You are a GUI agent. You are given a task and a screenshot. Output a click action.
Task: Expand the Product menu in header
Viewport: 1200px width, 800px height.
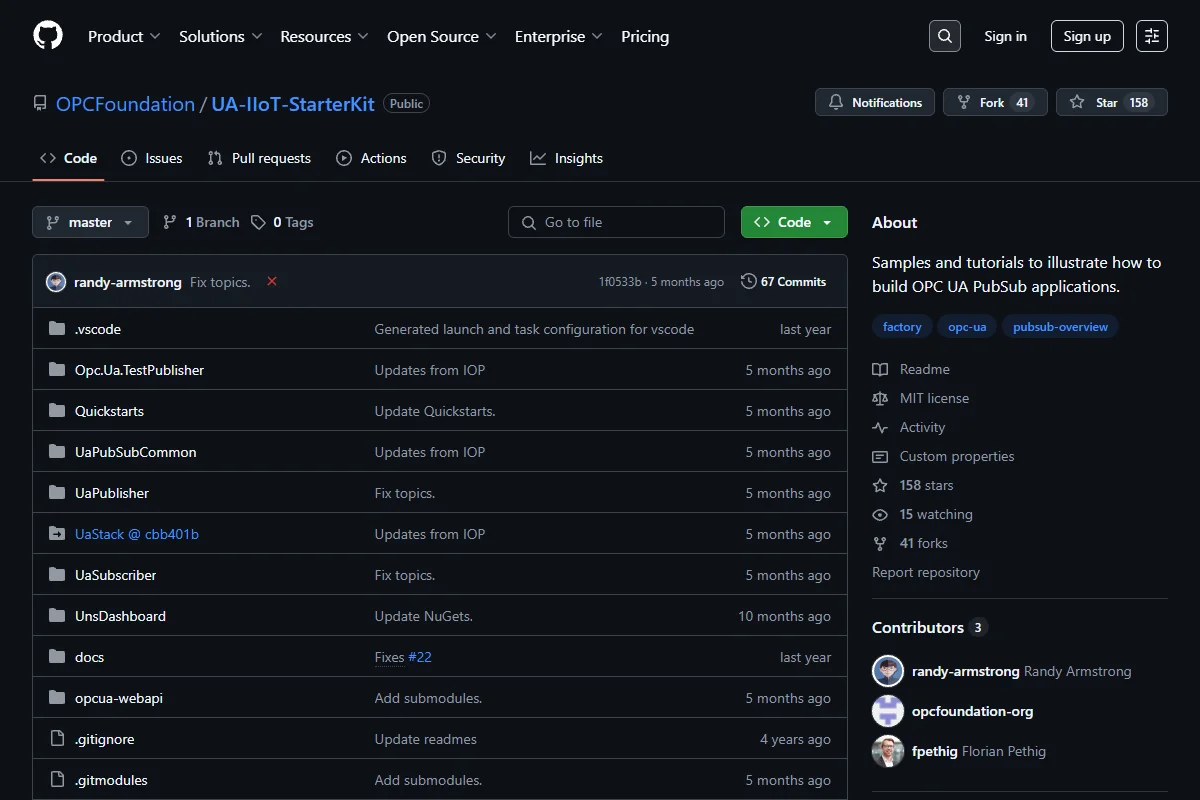(x=124, y=36)
